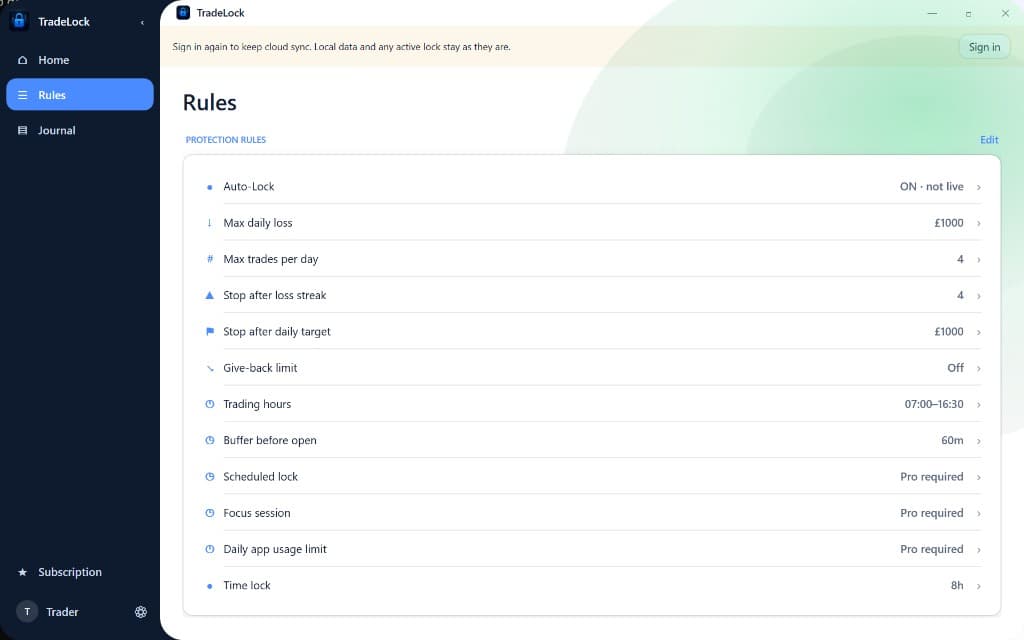Viewport: 1024px width, 640px height.
Task: Click the Auto-Lock dot icon
Action: coord(209,187)
